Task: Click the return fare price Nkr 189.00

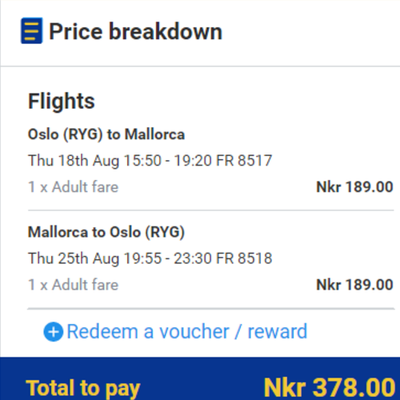Action: click(x=355, y=285)
